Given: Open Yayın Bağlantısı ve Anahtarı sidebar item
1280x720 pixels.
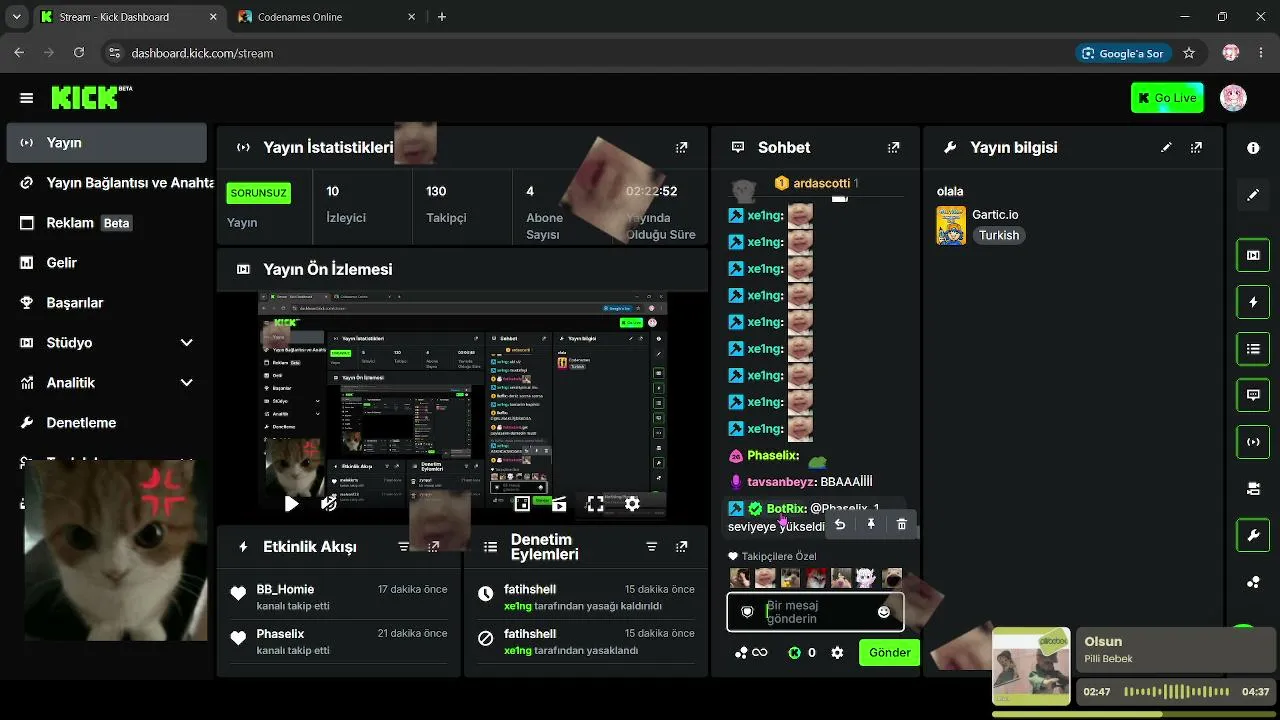Looking at the screenshot, I should click(106, 182).
